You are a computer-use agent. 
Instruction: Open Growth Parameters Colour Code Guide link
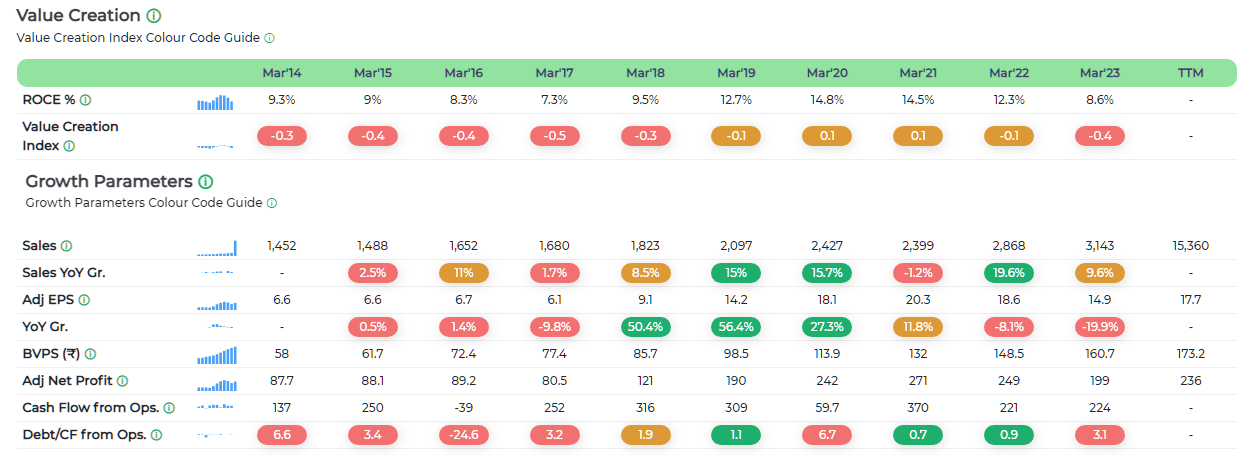(x=144, y=203)
